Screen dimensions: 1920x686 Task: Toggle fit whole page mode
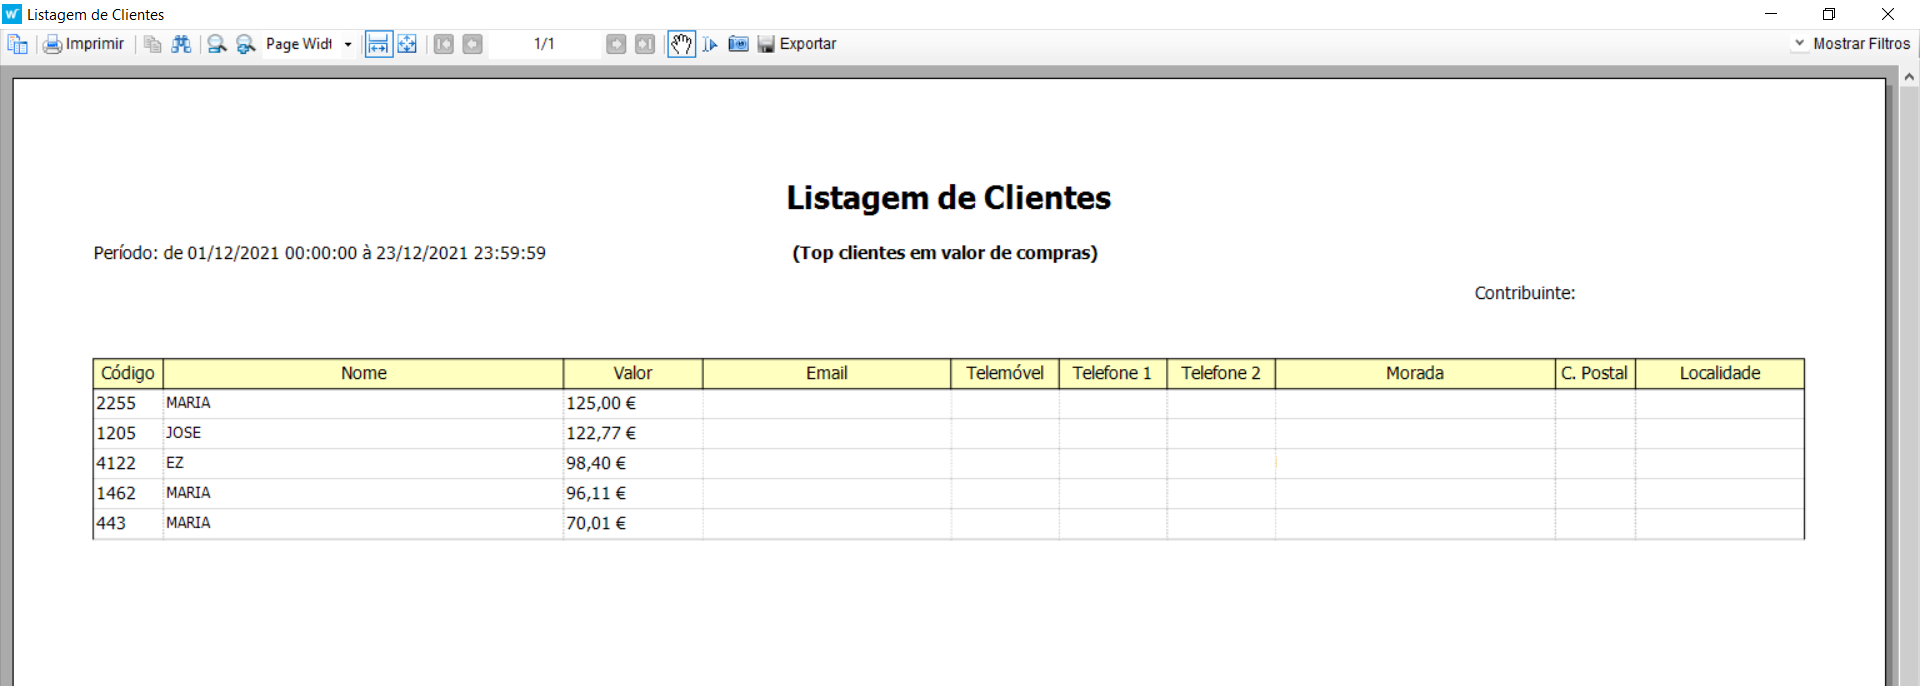407,44
